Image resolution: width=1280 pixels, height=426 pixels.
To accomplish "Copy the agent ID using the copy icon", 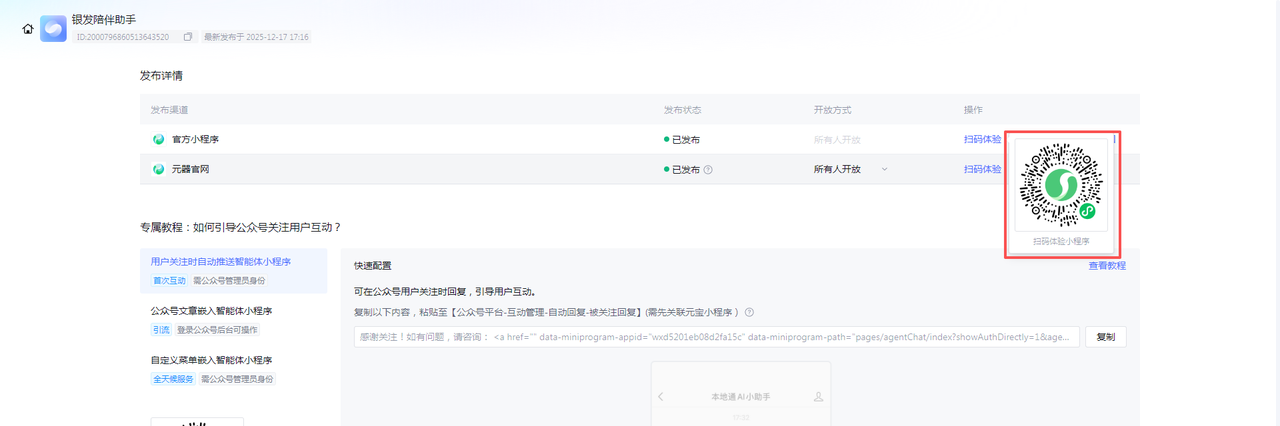I will pyautogui.click(x=187, y=37).
